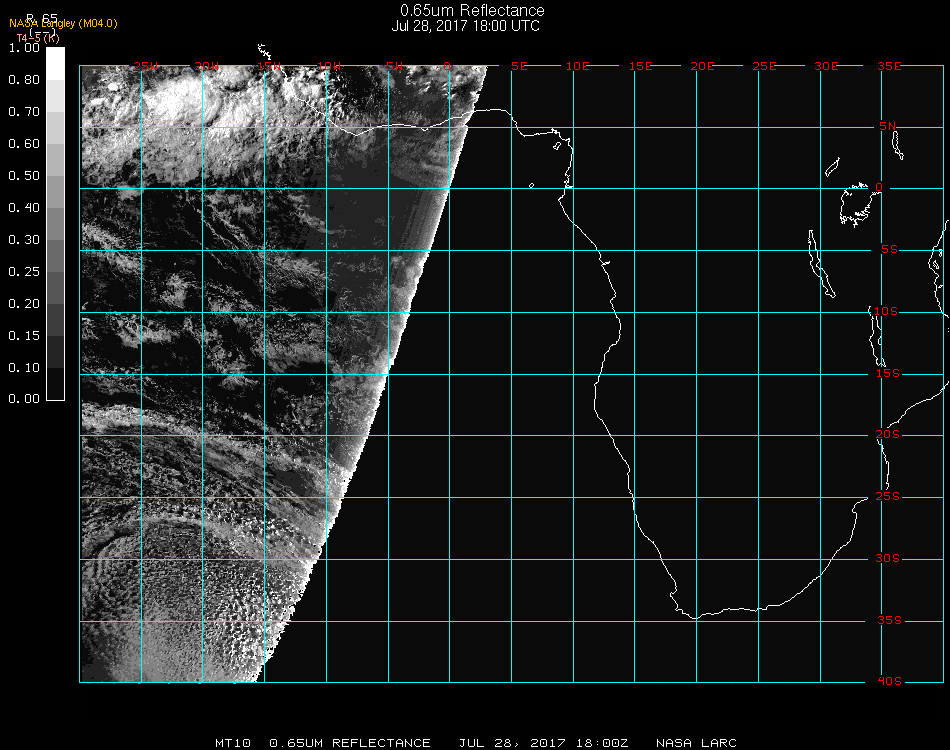This screenshot has width=950, height=750.
Task: Click the "10W" longitude label
Action: coord(330,66)
